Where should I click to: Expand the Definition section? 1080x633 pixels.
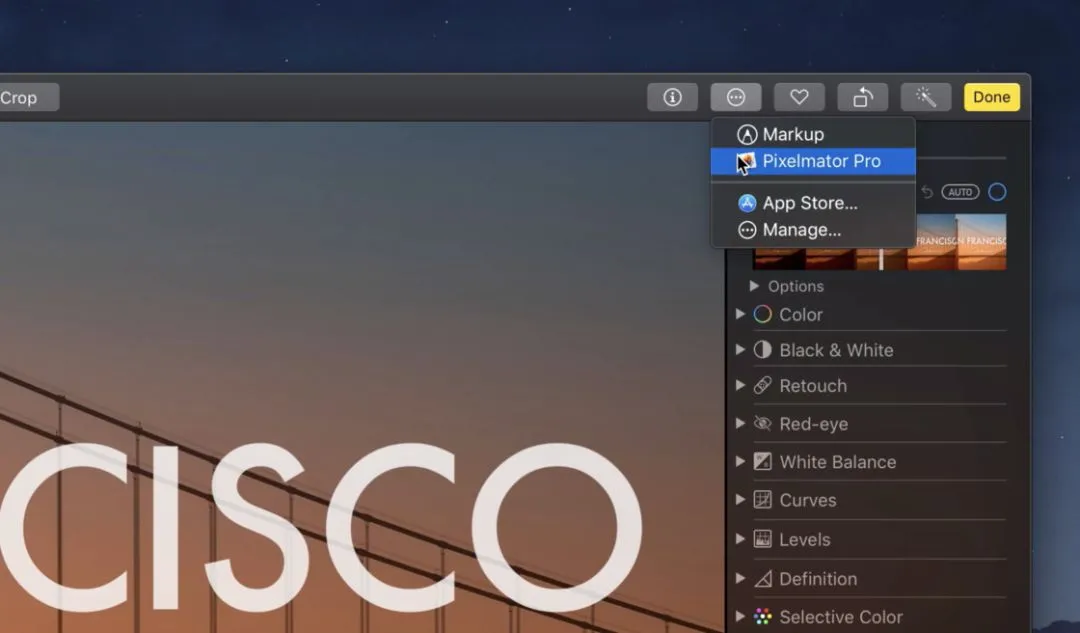[740, 579]
